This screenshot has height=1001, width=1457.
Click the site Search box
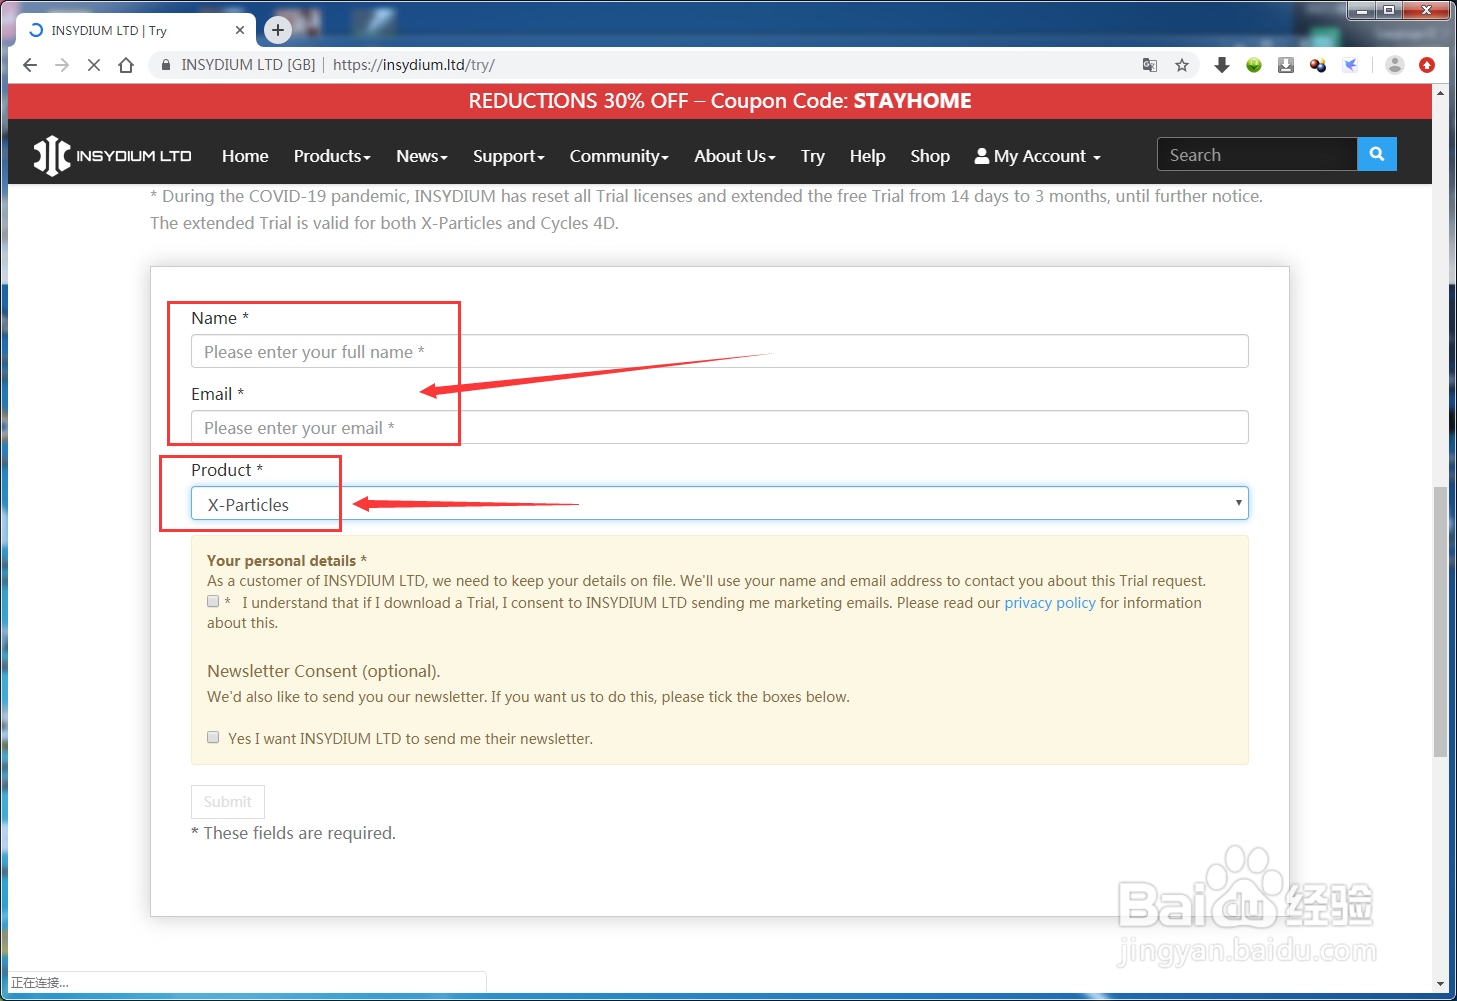click(x=1257, y=154)
